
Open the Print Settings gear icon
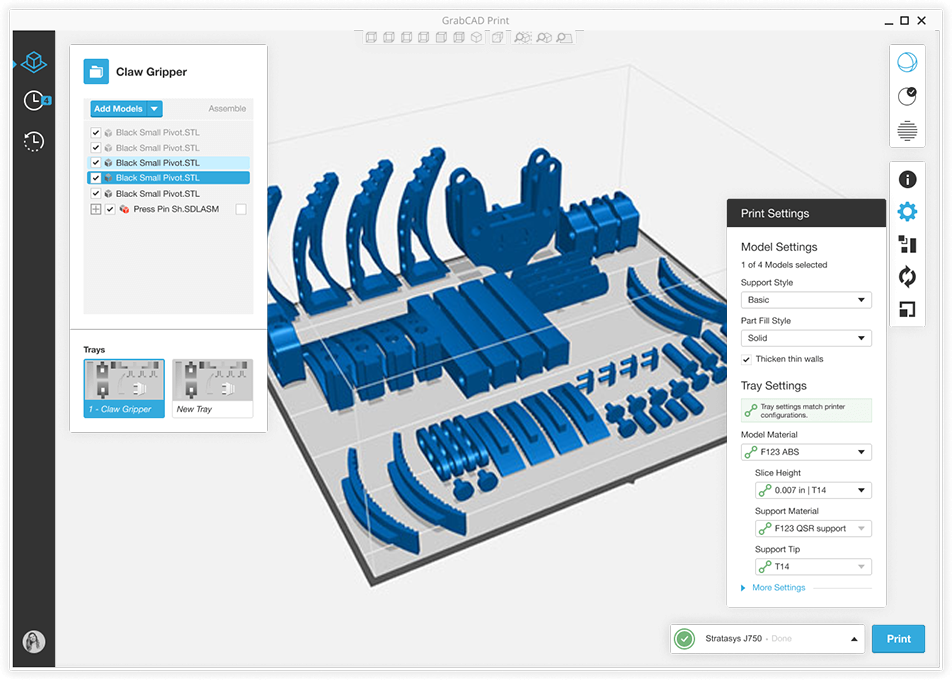(907, 211)
